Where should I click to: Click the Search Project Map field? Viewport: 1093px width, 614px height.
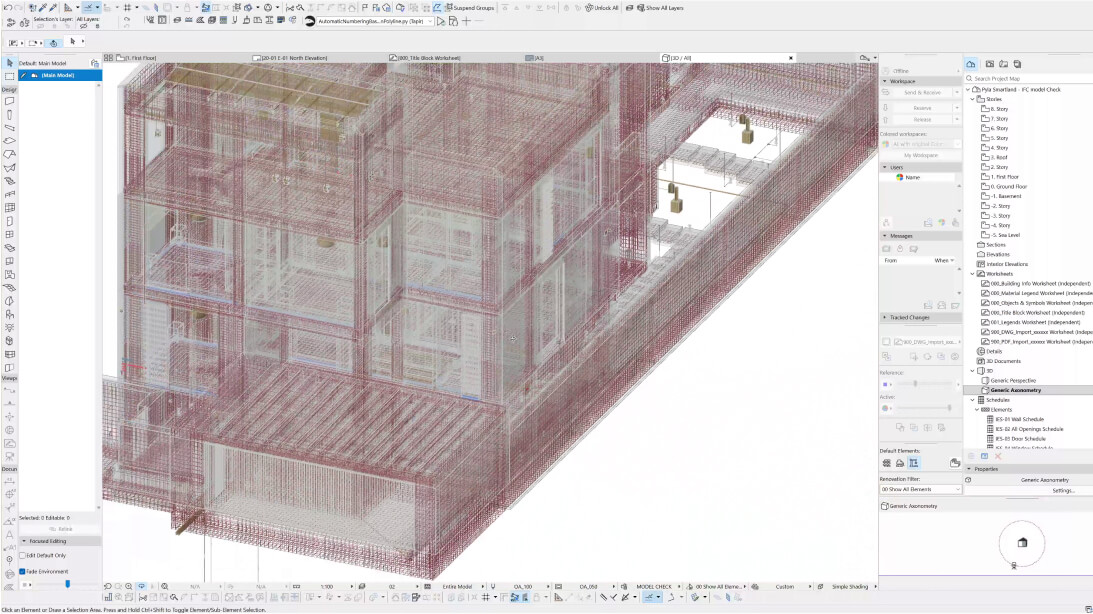(x=1028, y=79)
